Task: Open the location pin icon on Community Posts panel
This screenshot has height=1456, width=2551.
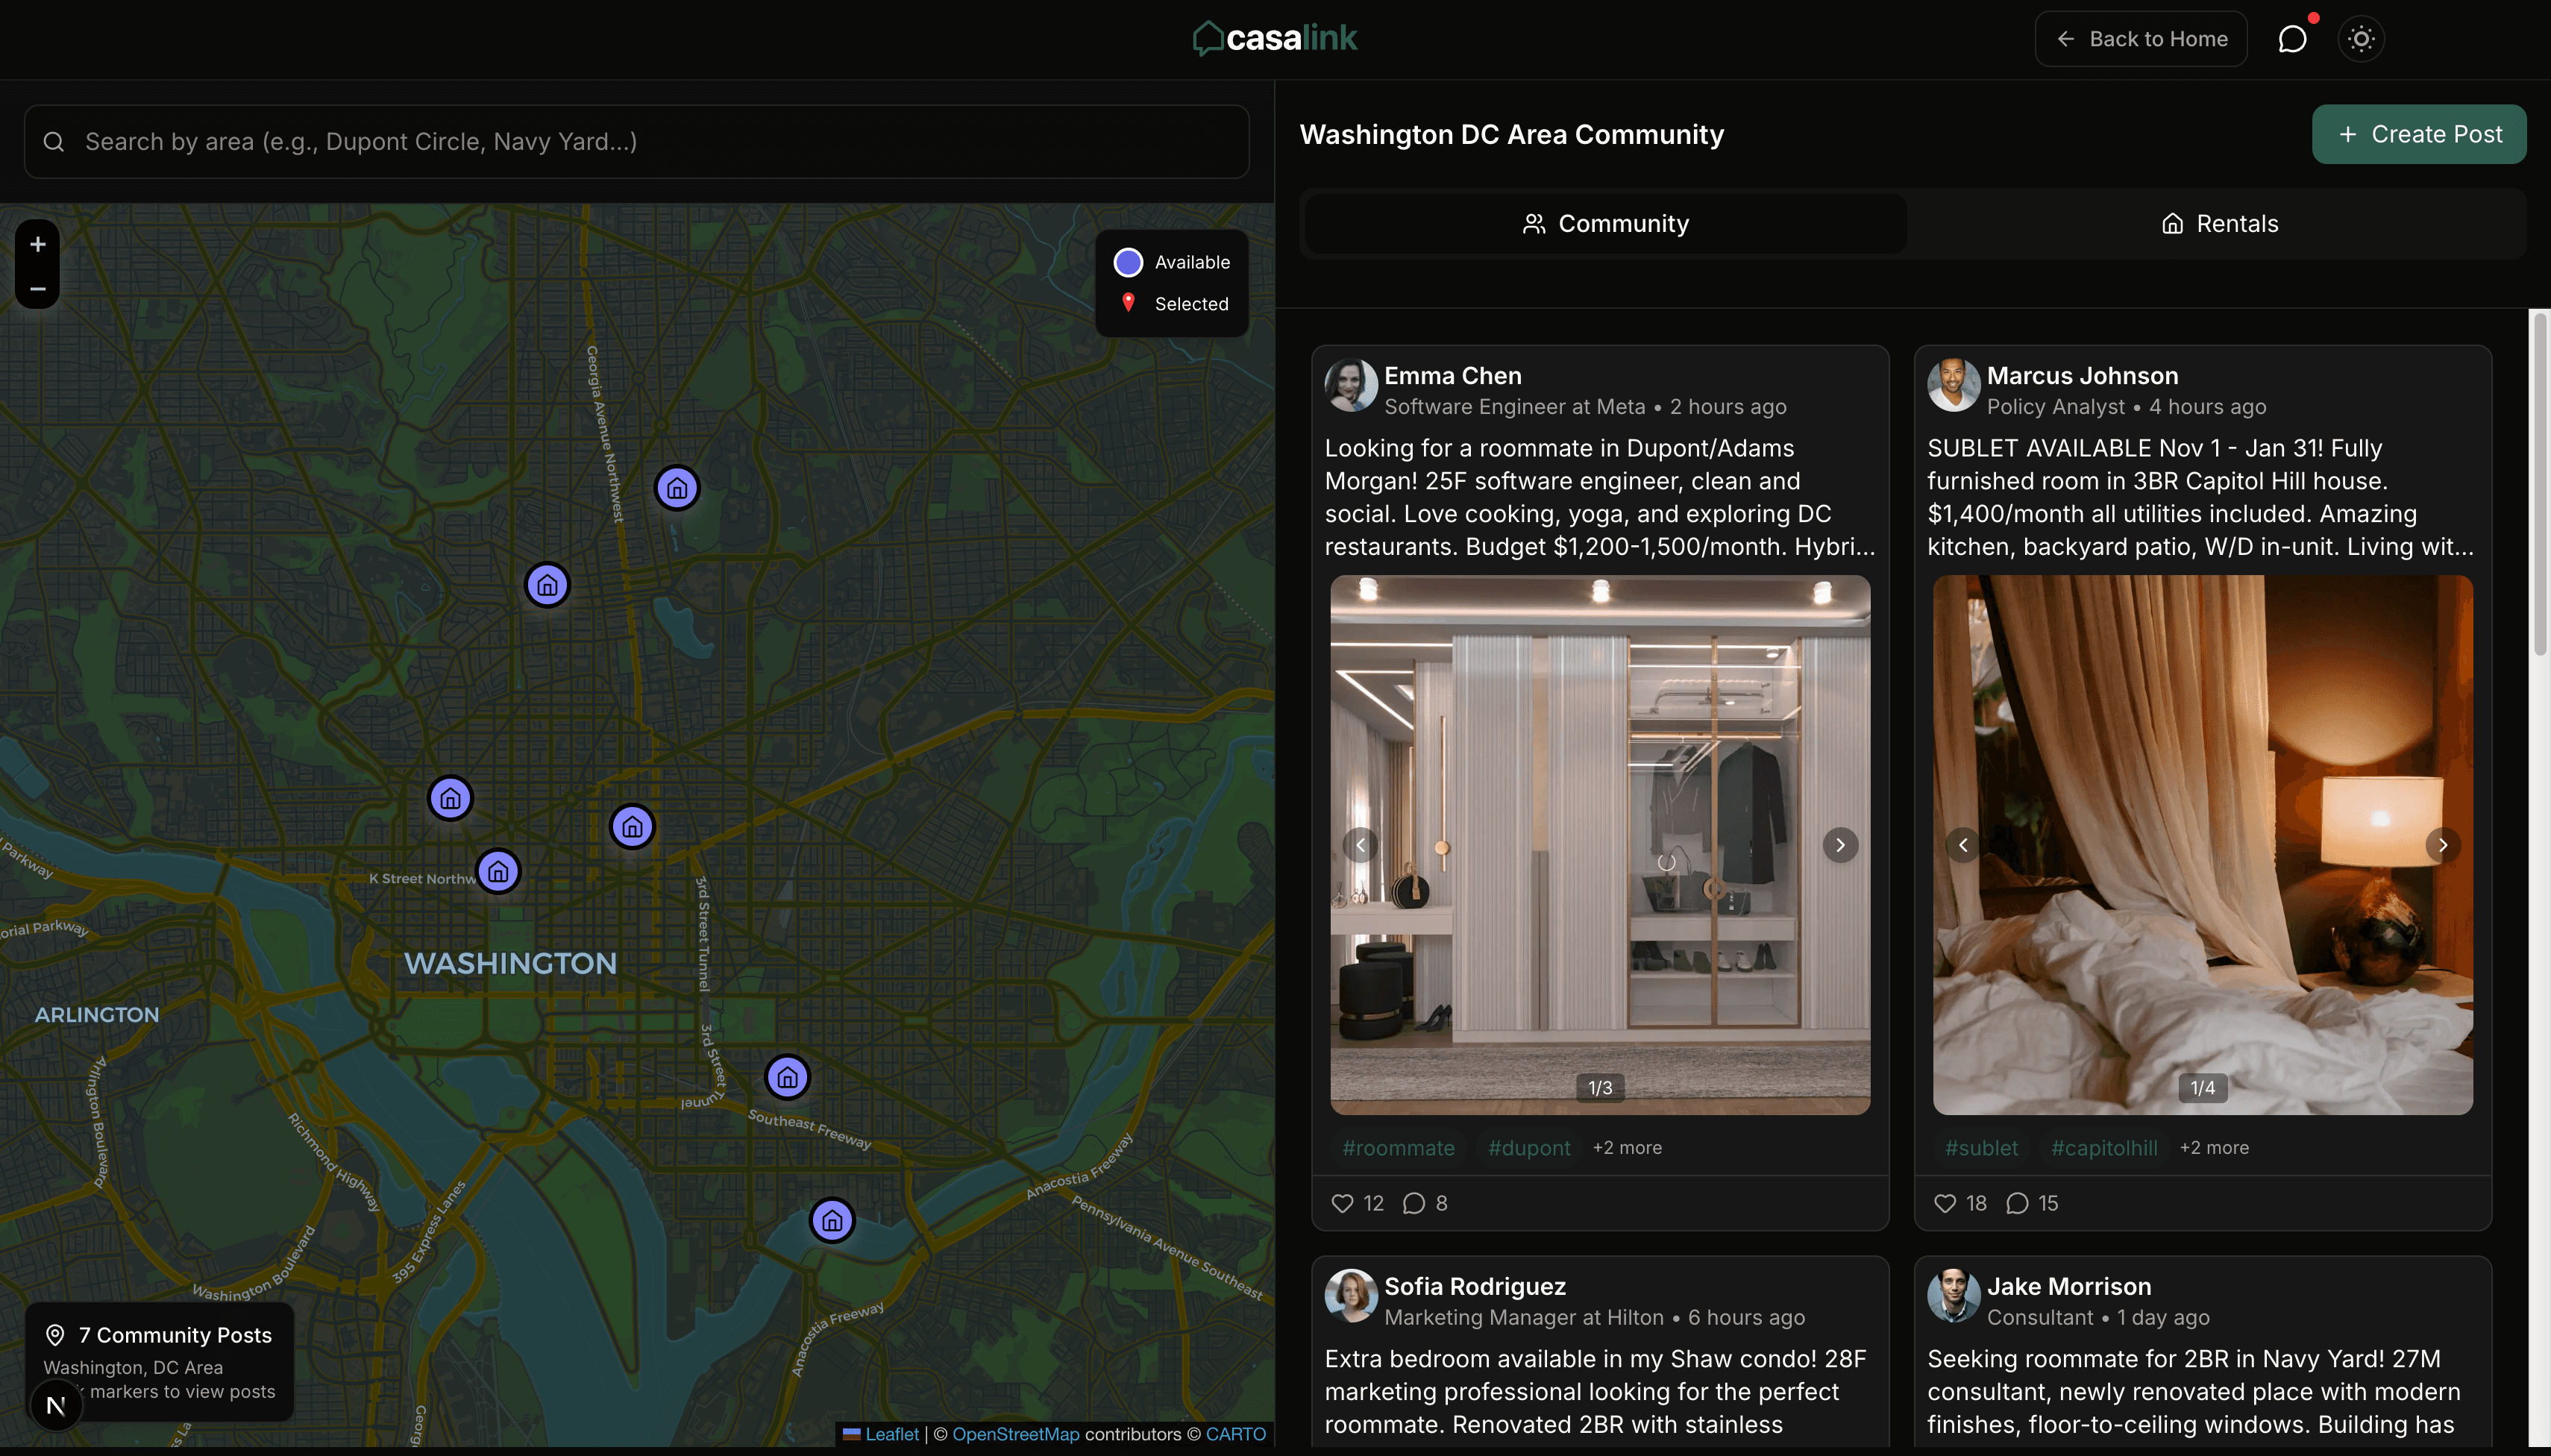Action: [56, 1334]
